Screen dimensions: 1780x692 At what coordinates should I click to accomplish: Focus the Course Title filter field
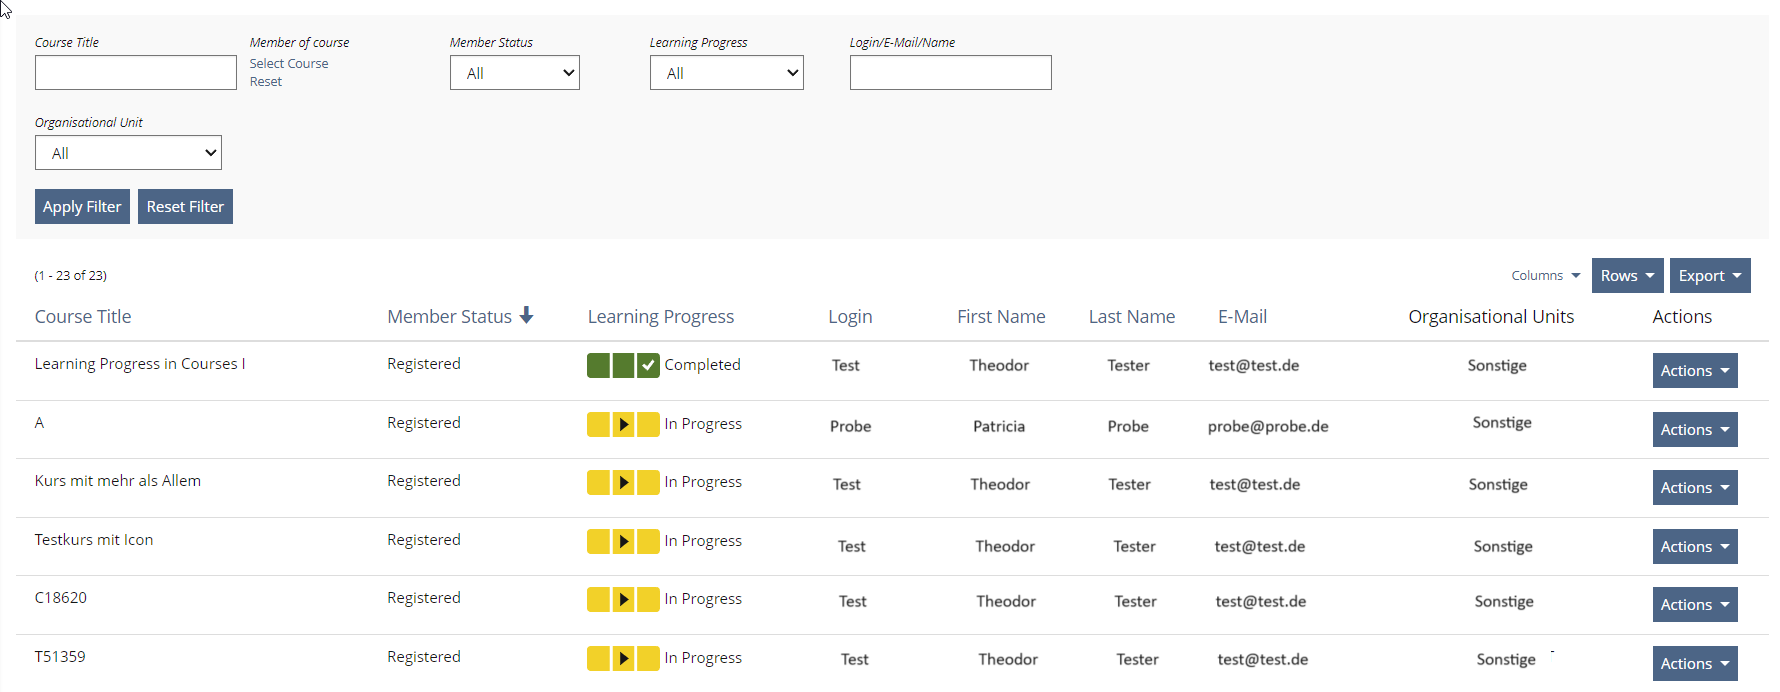coord(136,73)
